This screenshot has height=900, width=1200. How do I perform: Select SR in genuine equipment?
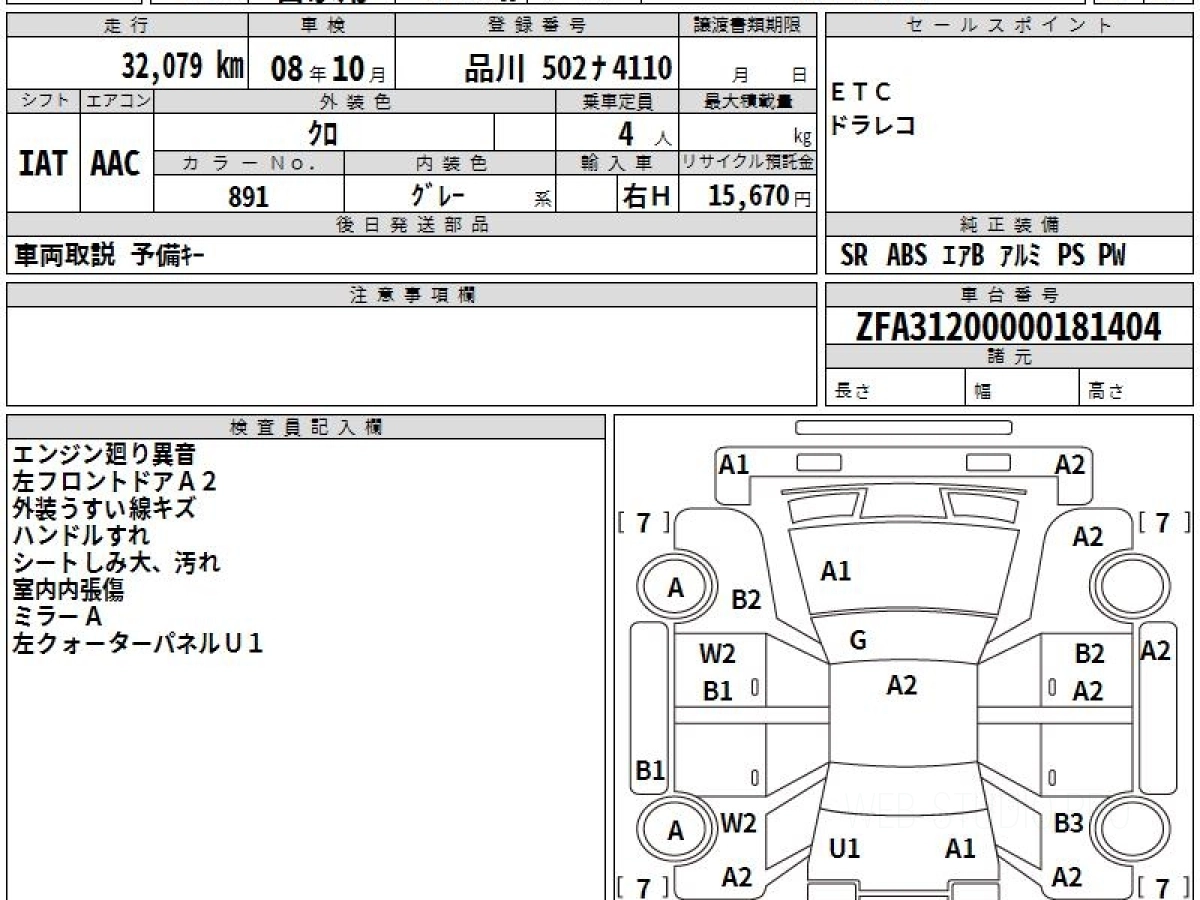point(854,257)
